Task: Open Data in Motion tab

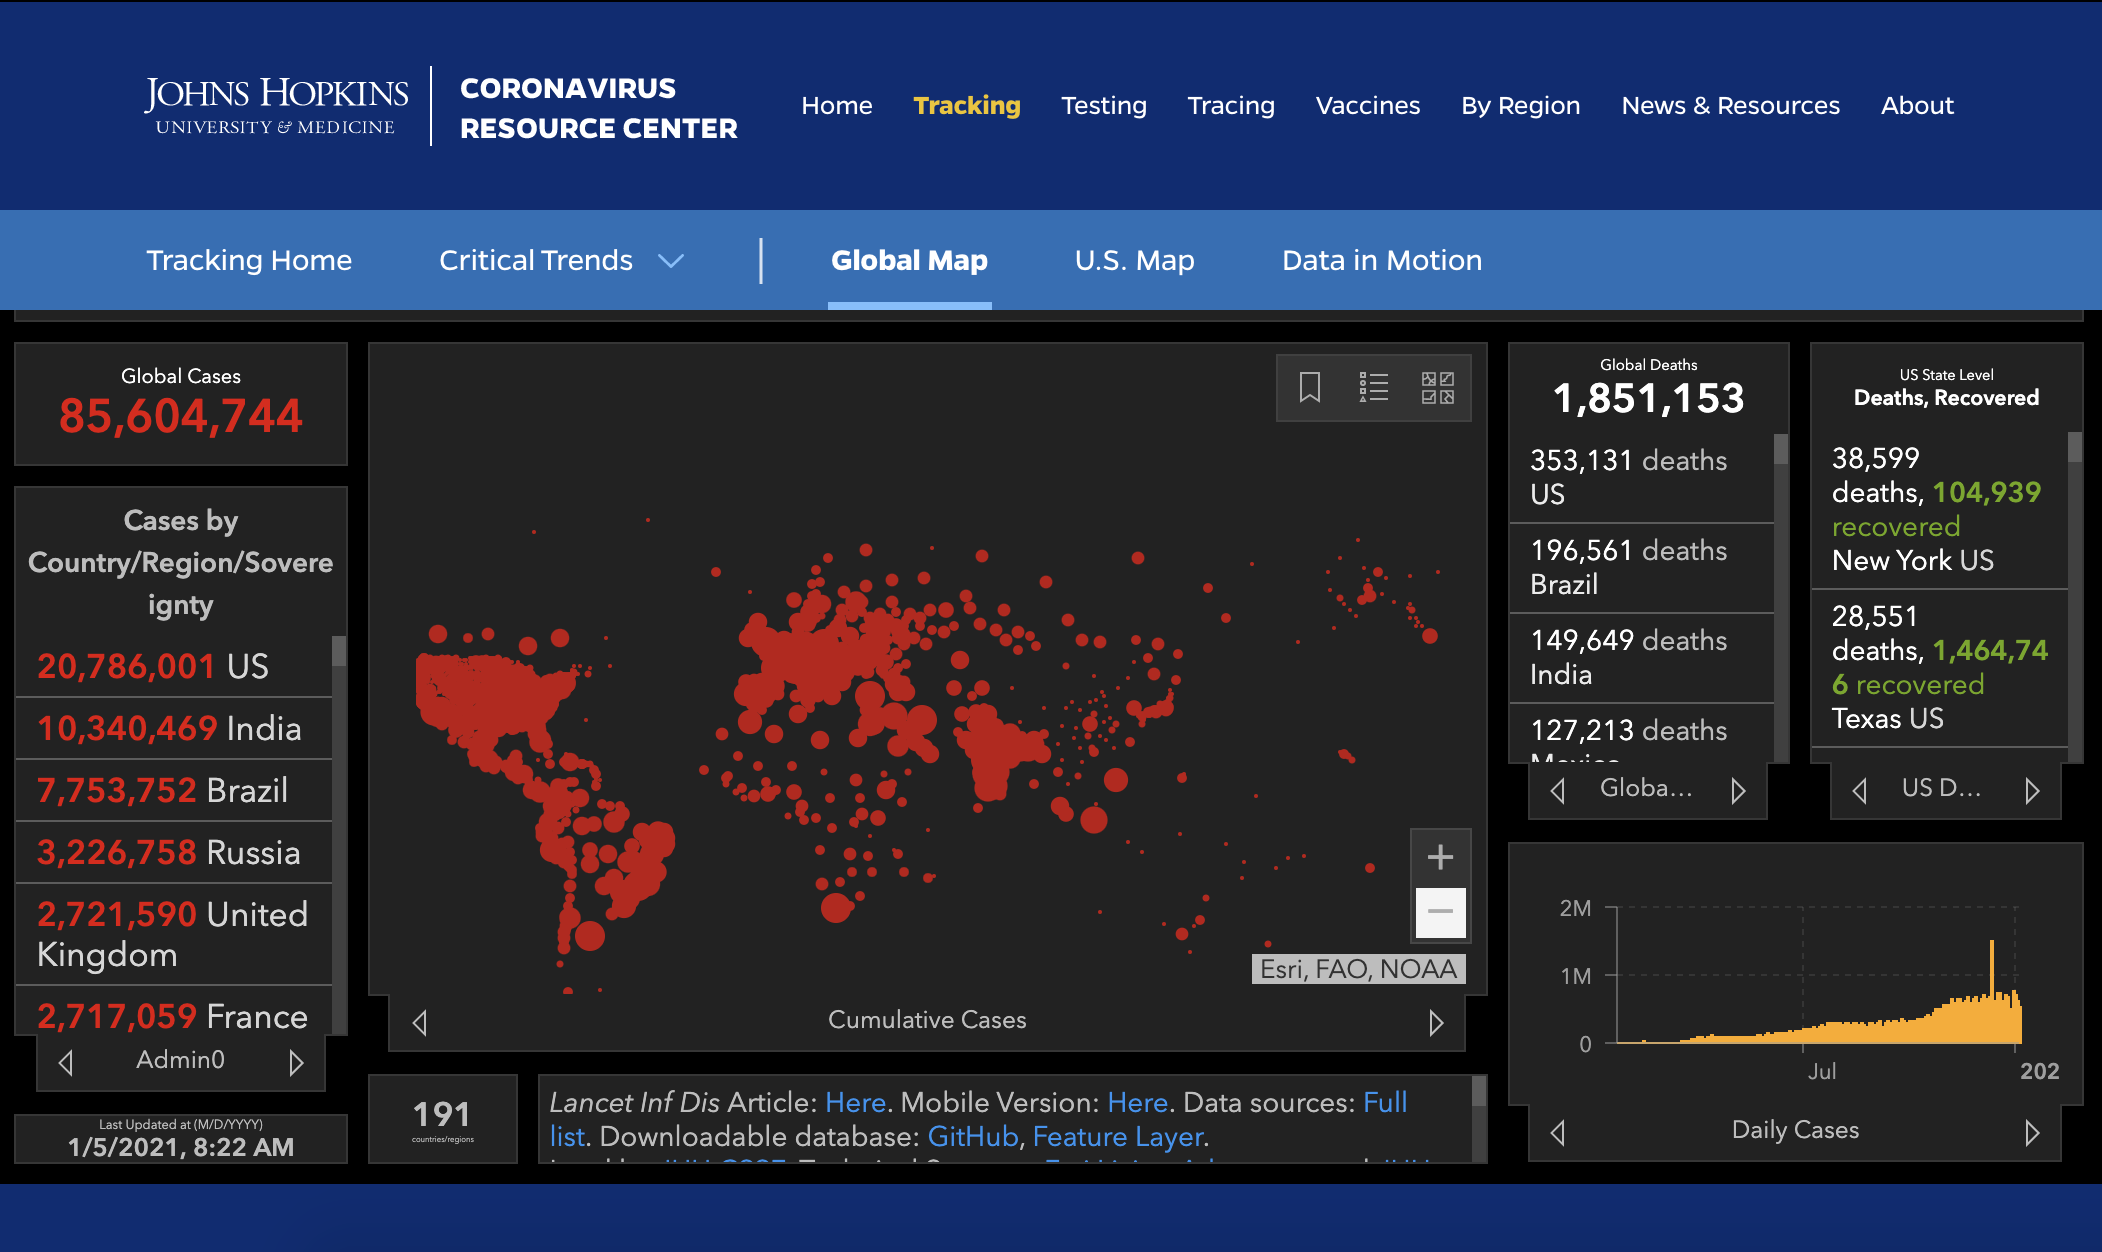Action: [1381, 261]
